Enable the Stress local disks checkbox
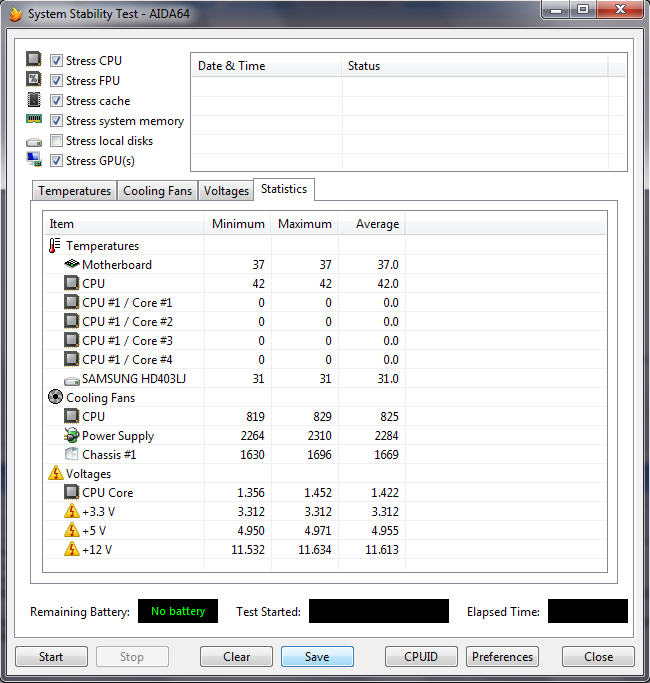 tap(56, 140)
